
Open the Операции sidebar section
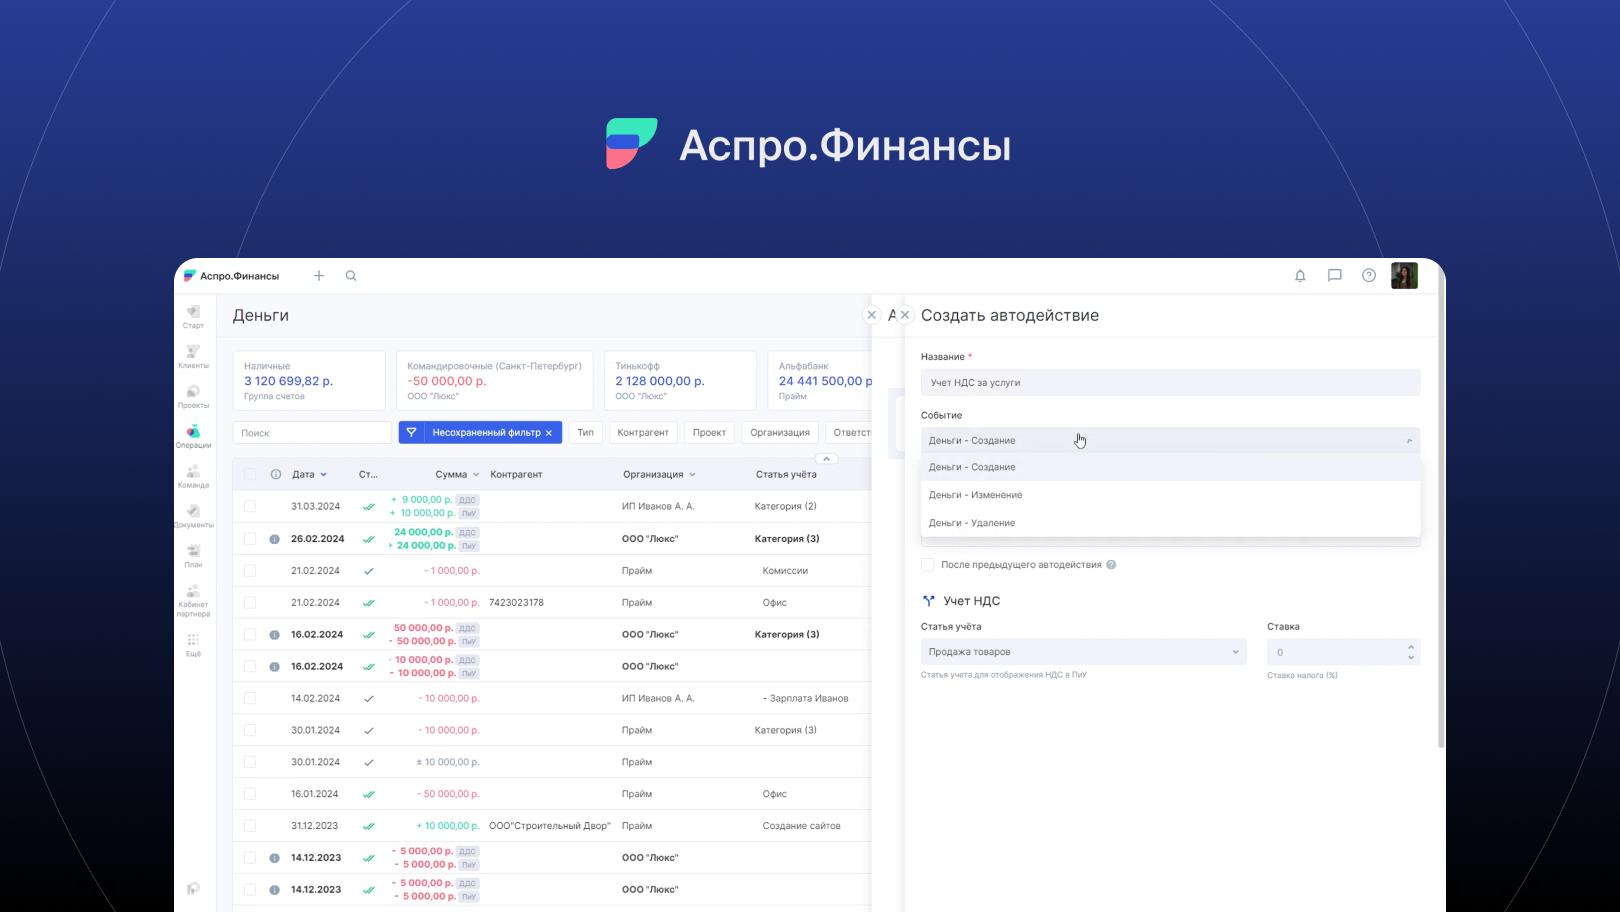pos(193,437)
